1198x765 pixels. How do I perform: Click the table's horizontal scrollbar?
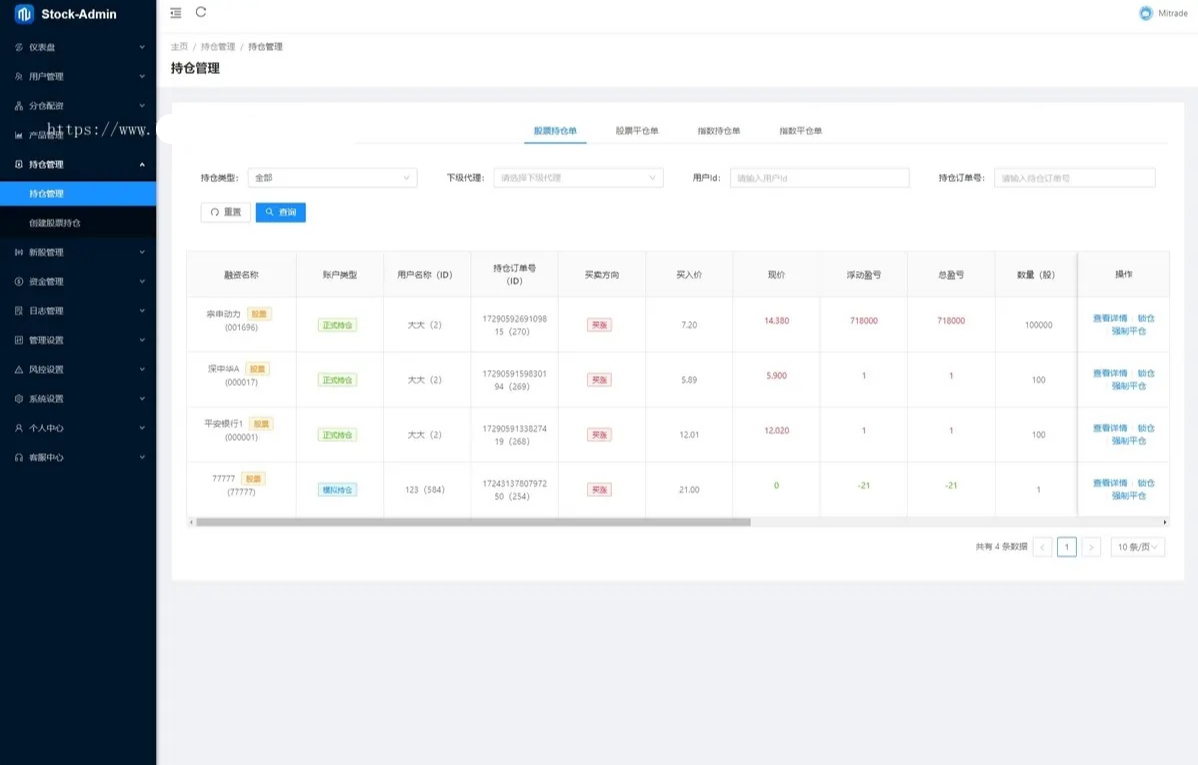472,522
